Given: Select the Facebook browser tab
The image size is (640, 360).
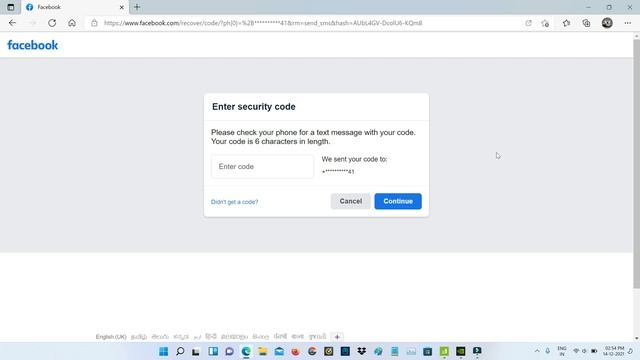Looking at the screenshot, I should [x=75, y=7].
